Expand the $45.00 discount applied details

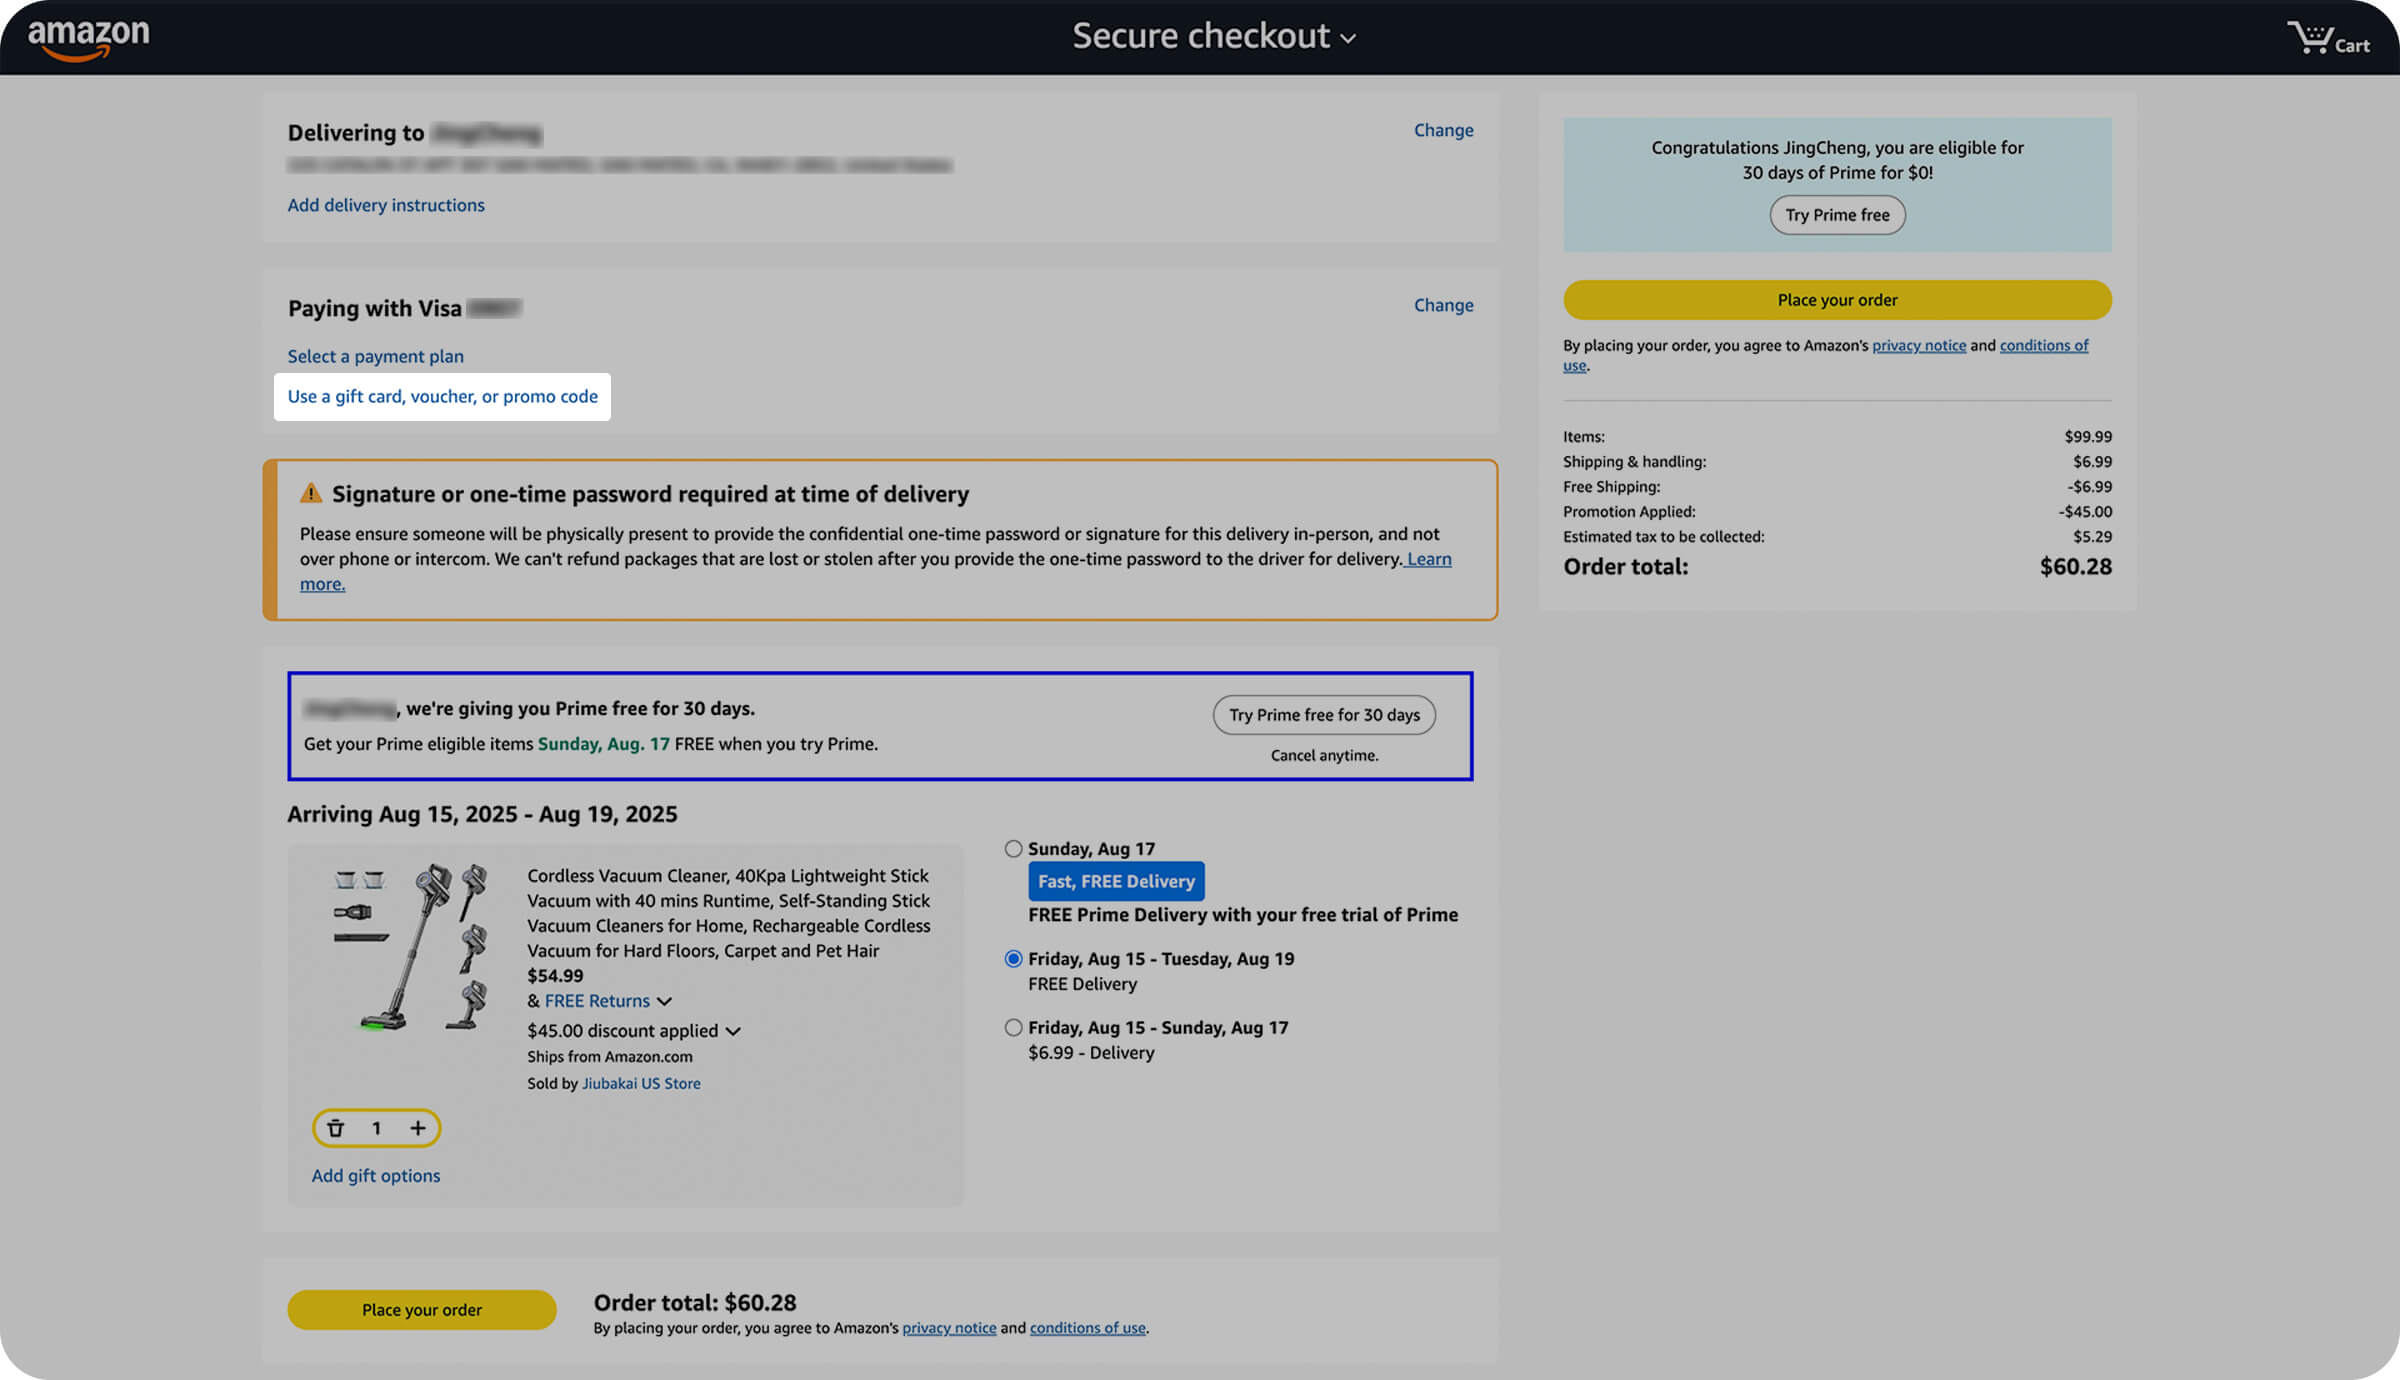(733, 1031)
